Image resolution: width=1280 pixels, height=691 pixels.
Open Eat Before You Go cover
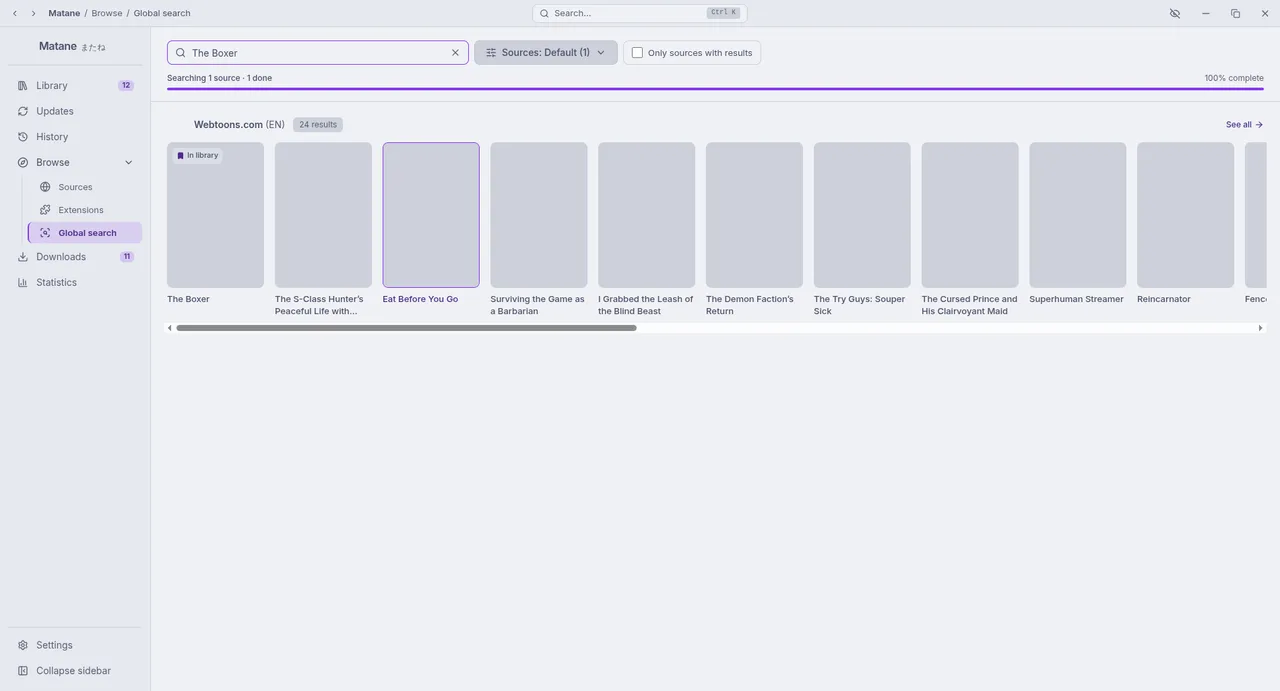point(431,215)
